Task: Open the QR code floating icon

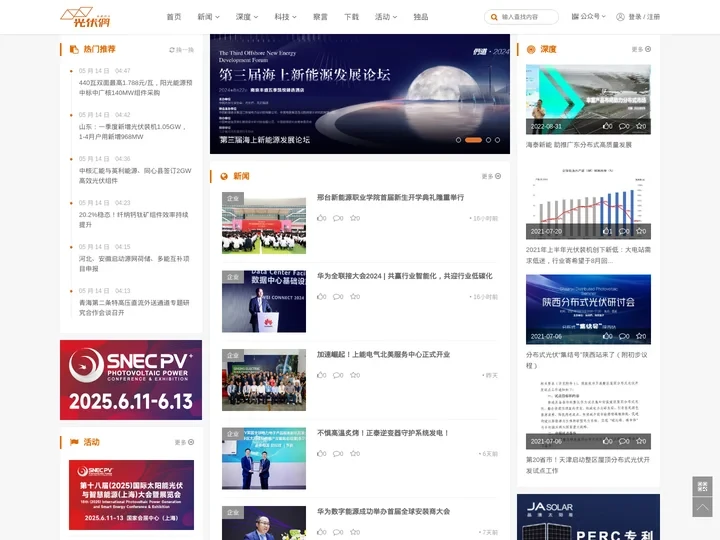Action: pos(702,486)
